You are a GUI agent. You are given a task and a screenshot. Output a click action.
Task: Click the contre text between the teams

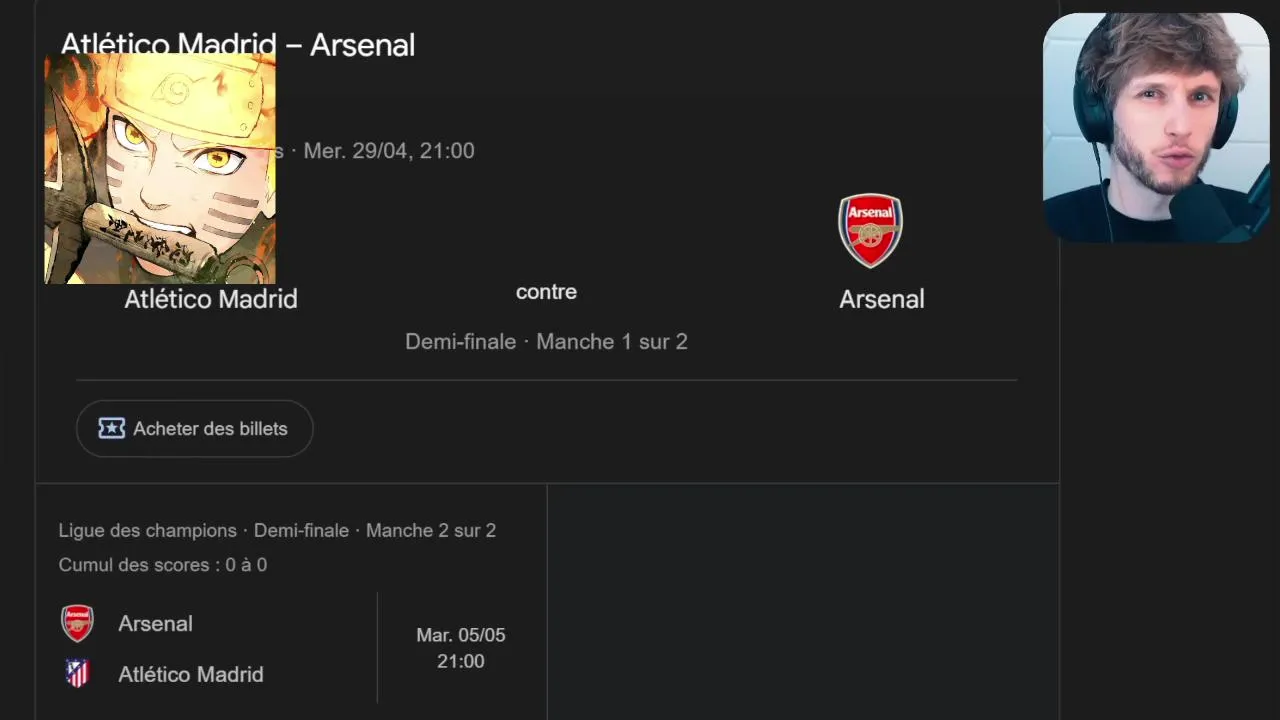point(546,292)
